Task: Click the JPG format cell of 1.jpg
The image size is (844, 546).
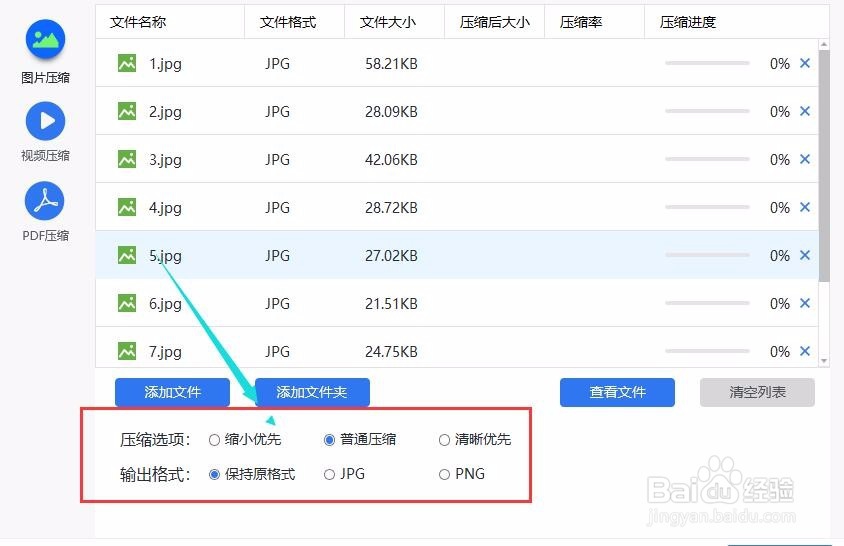Action: (277, 64)
